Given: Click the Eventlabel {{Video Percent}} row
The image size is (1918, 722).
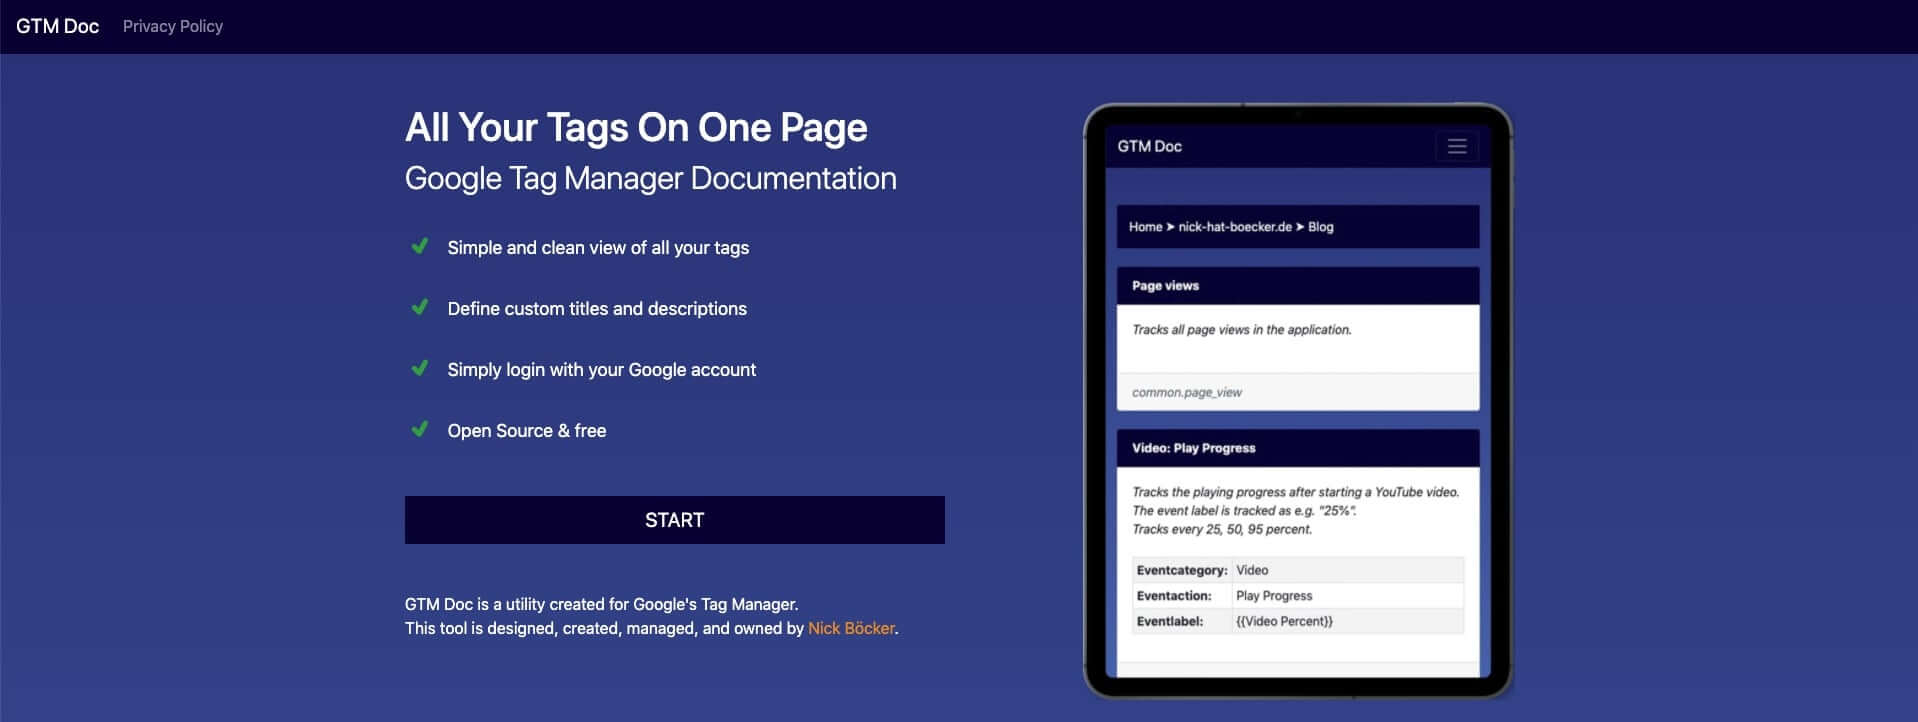Looking at the screenshot, I should pyautogui.click(x=1297, y=621).
